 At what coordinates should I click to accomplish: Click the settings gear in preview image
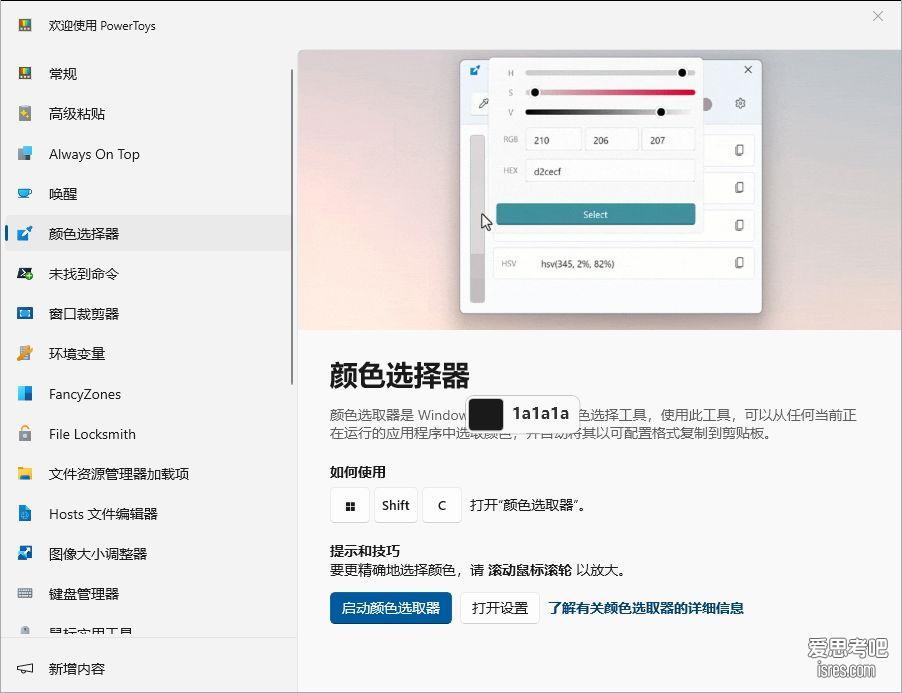[x=740, y=104]
